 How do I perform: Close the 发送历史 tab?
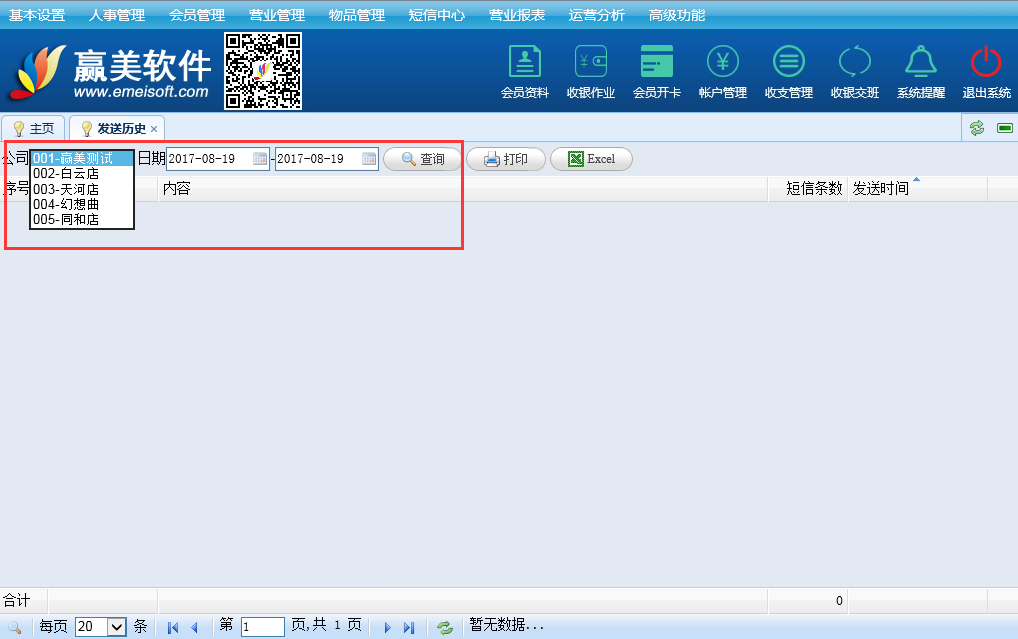[x=153, y=129]
